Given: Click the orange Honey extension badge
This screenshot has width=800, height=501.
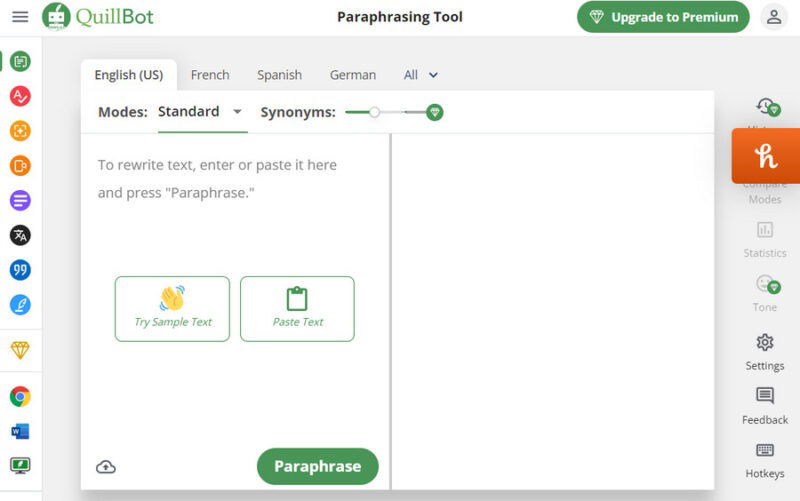Looking at the screenshot, I should tap(766, 156).
